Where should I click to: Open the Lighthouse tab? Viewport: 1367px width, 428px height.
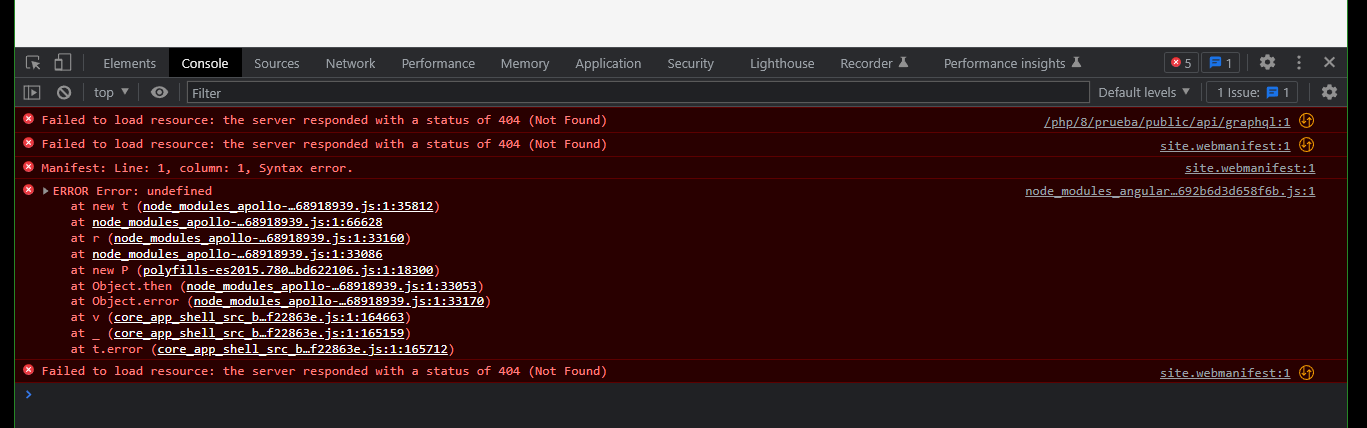point(782,63)
